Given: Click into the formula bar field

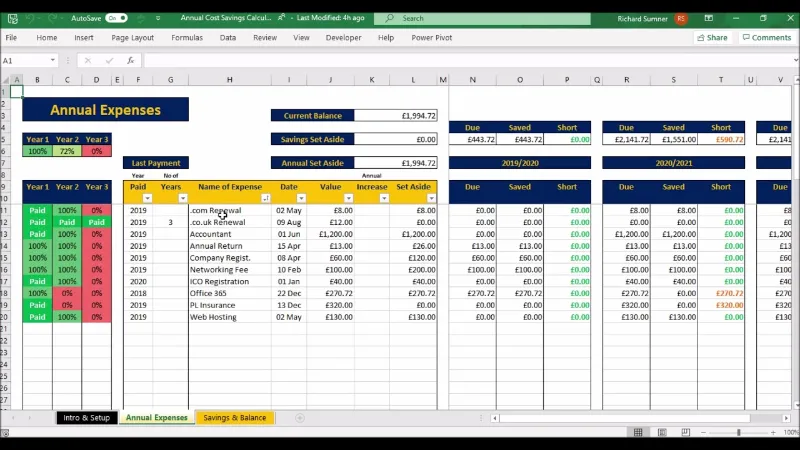Looking at the screenshot, I should point(467,60).
